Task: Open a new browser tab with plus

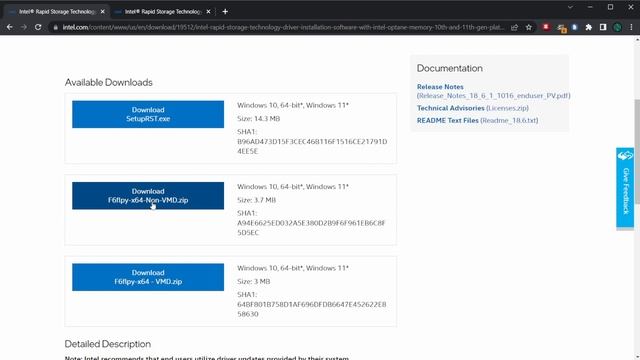Action: 225,11
